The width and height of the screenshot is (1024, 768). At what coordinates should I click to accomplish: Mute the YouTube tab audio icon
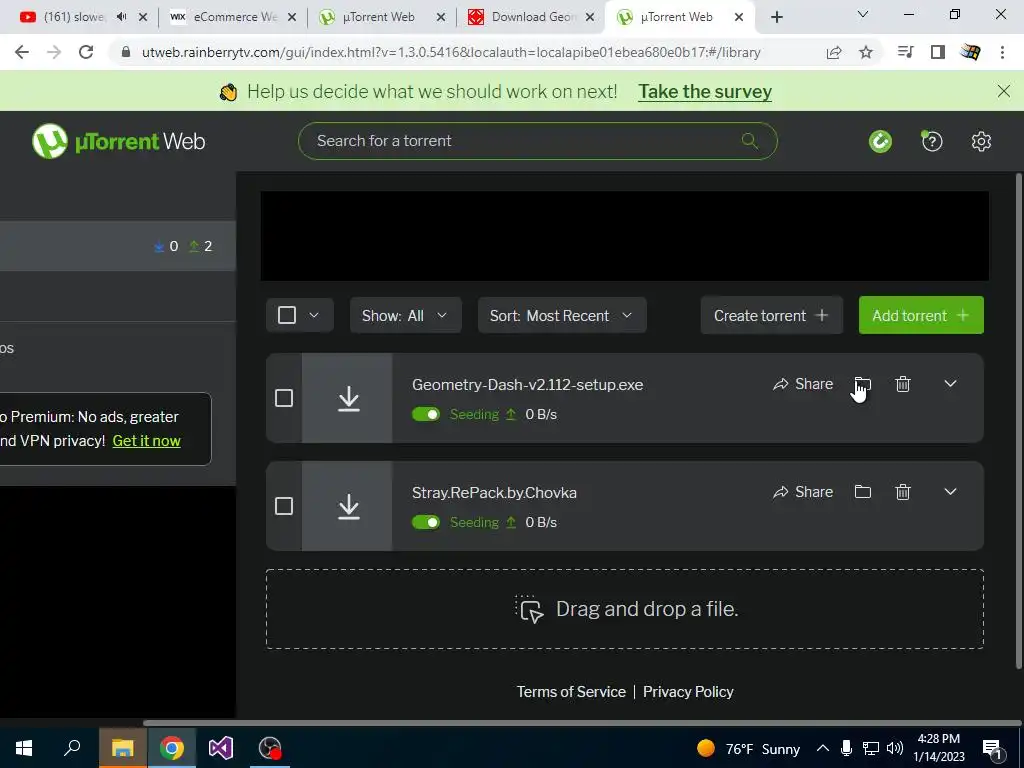(x=121, y=17)
